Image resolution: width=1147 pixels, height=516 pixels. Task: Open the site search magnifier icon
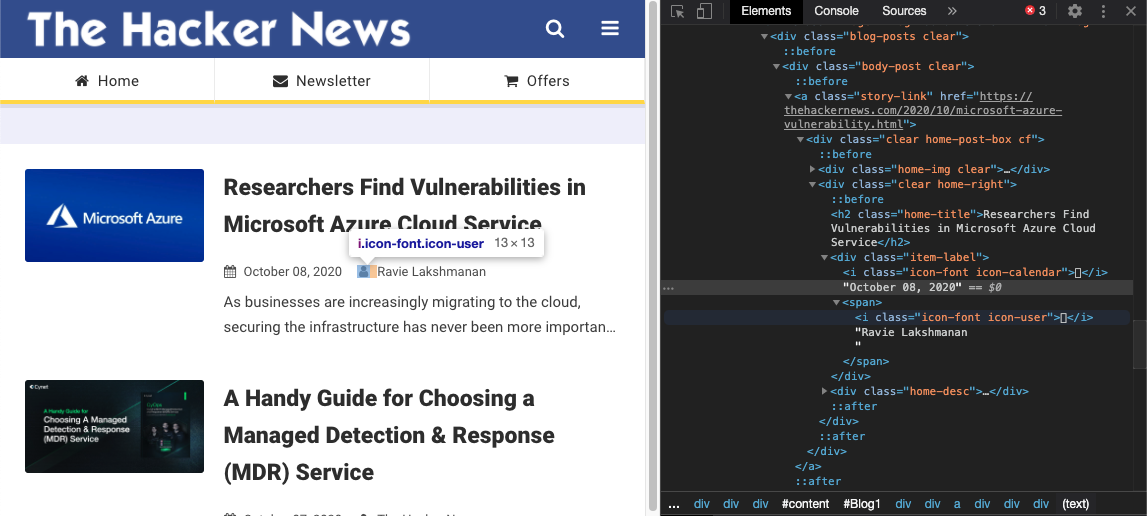pos(555,29)
